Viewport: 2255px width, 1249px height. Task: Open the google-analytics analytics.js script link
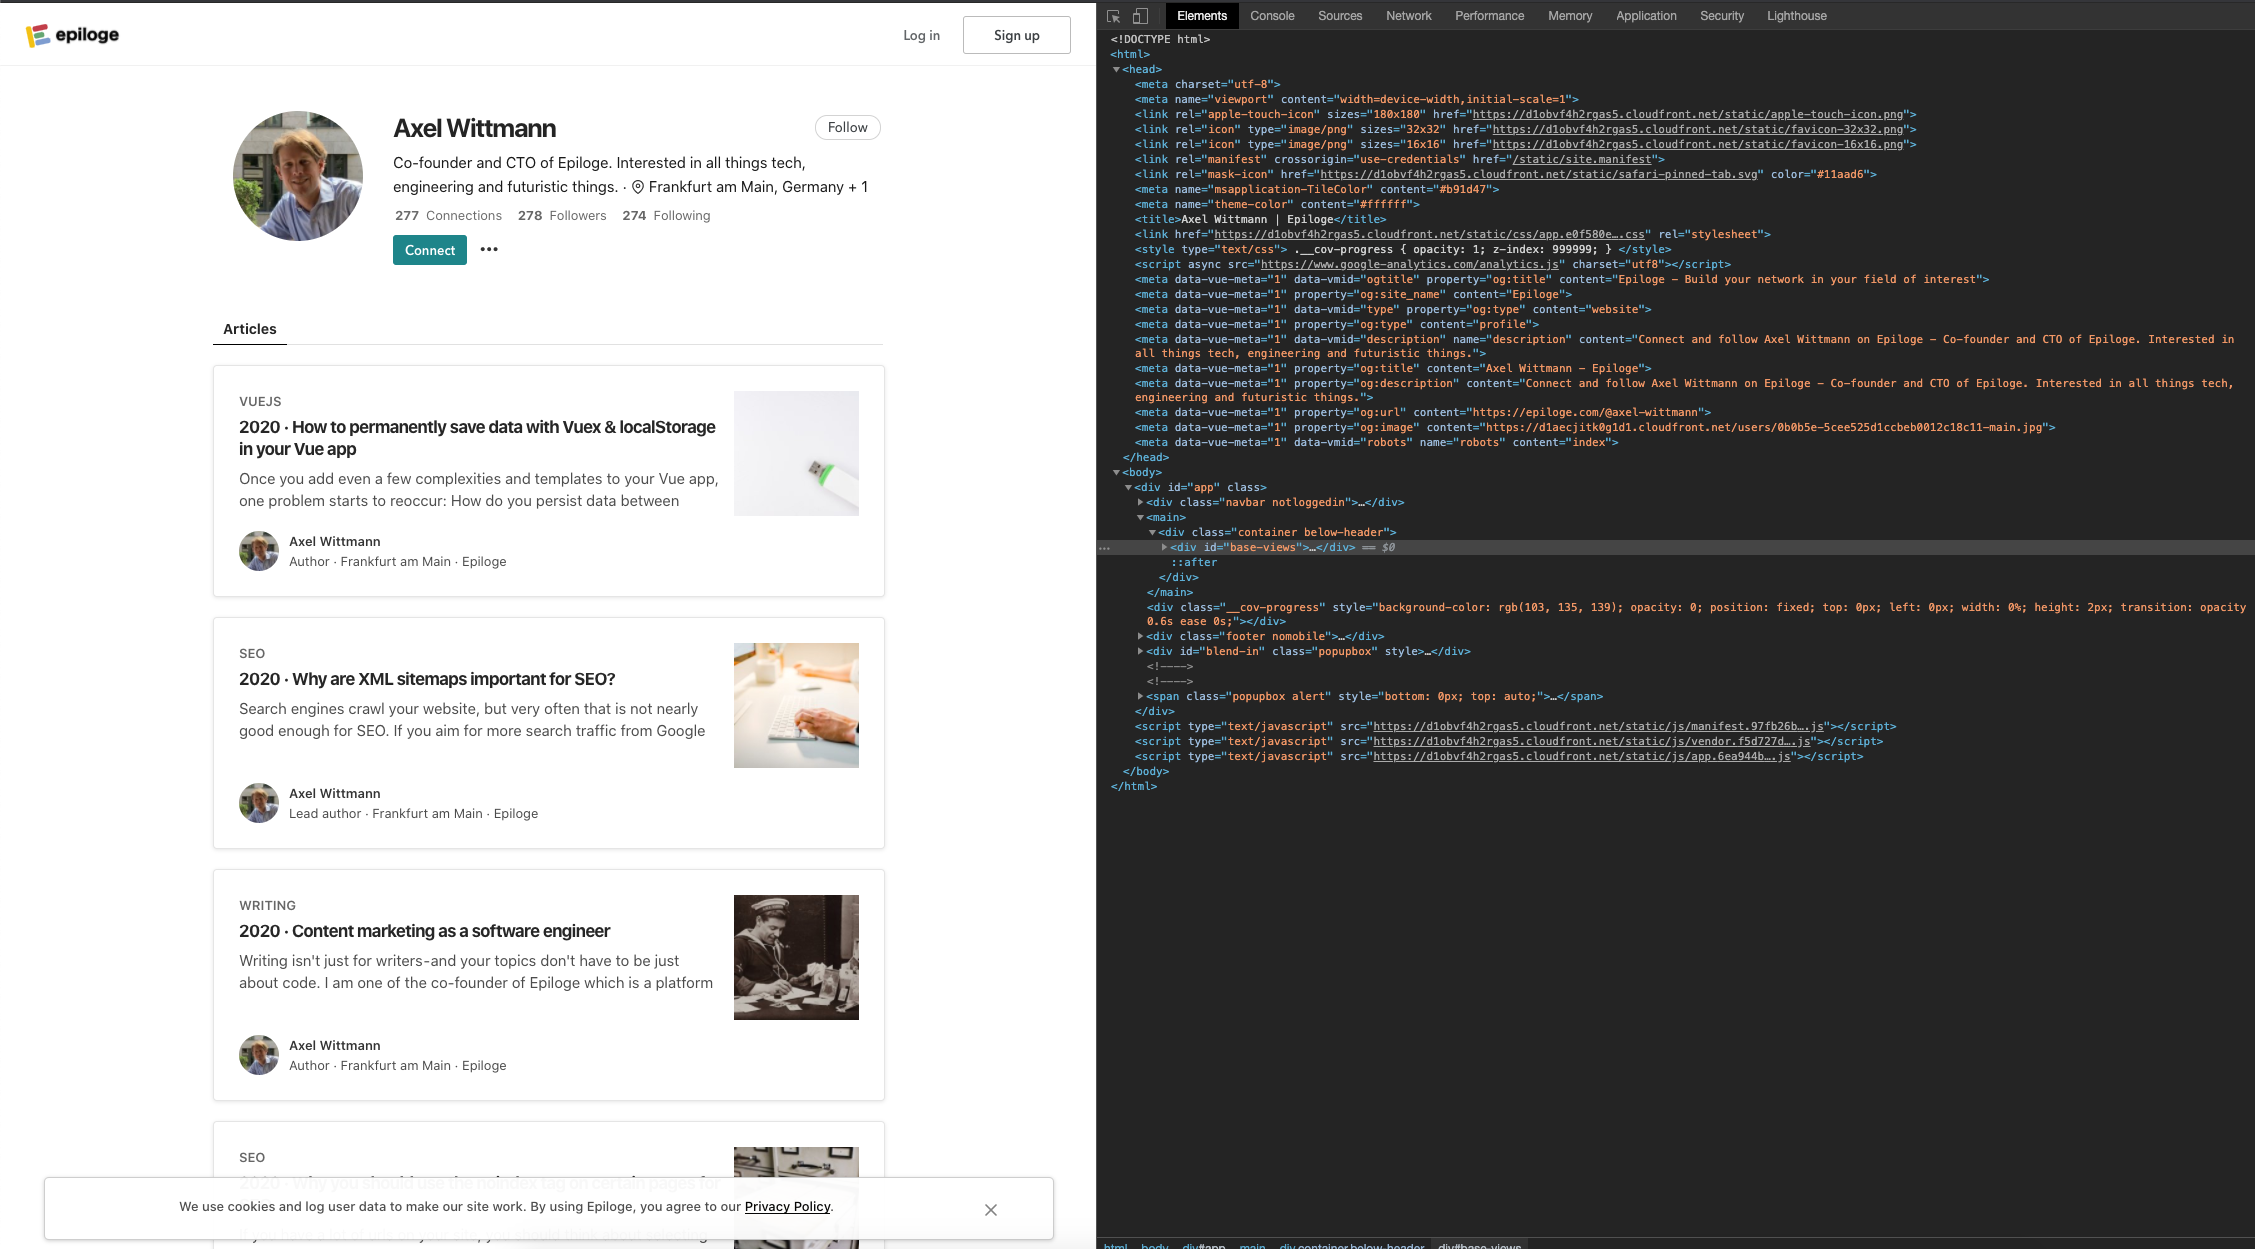pyautogui.click(x=1409, y=264)
